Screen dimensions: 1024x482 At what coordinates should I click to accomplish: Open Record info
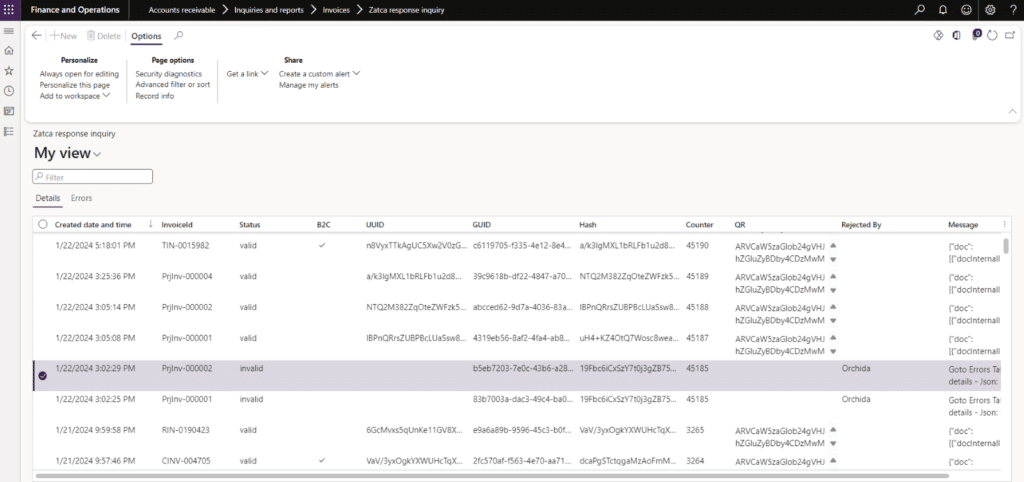point(154,96)
